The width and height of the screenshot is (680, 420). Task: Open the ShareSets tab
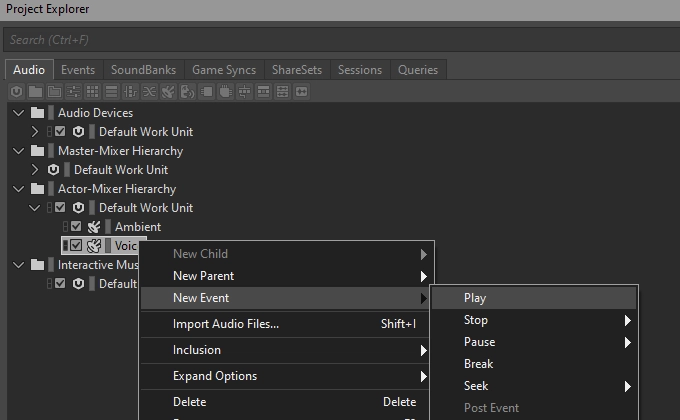(297, 70)
